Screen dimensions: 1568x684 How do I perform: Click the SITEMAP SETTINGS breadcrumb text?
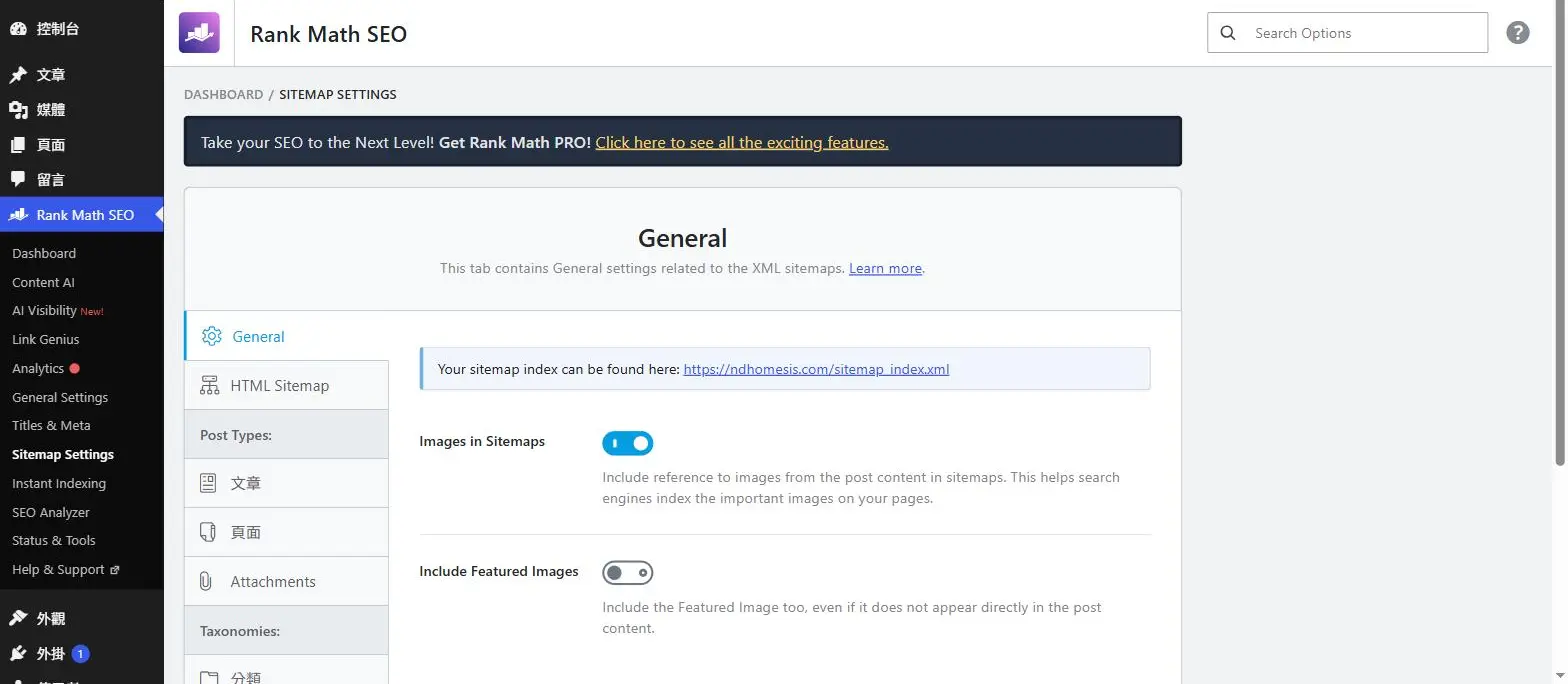338,94
